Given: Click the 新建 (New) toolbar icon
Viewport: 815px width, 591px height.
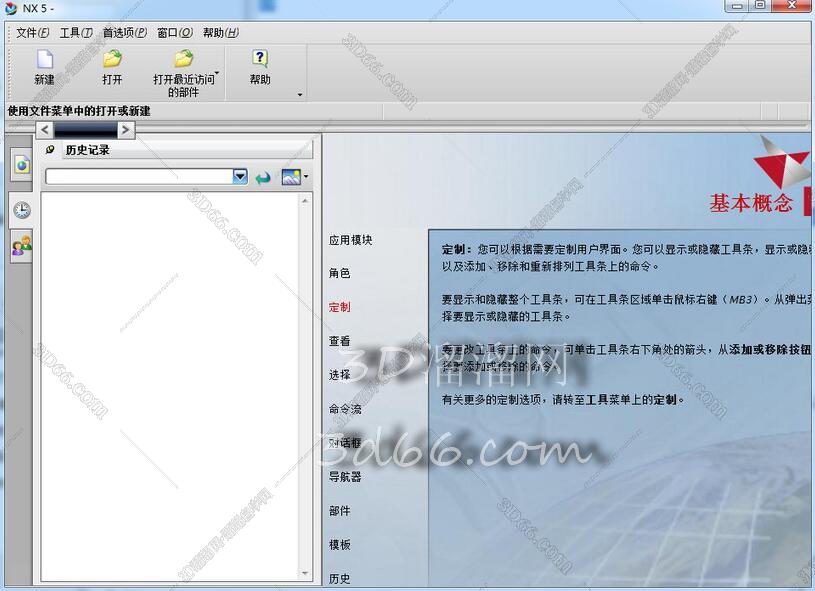Looking at the screenshot, I should (44, 59).
